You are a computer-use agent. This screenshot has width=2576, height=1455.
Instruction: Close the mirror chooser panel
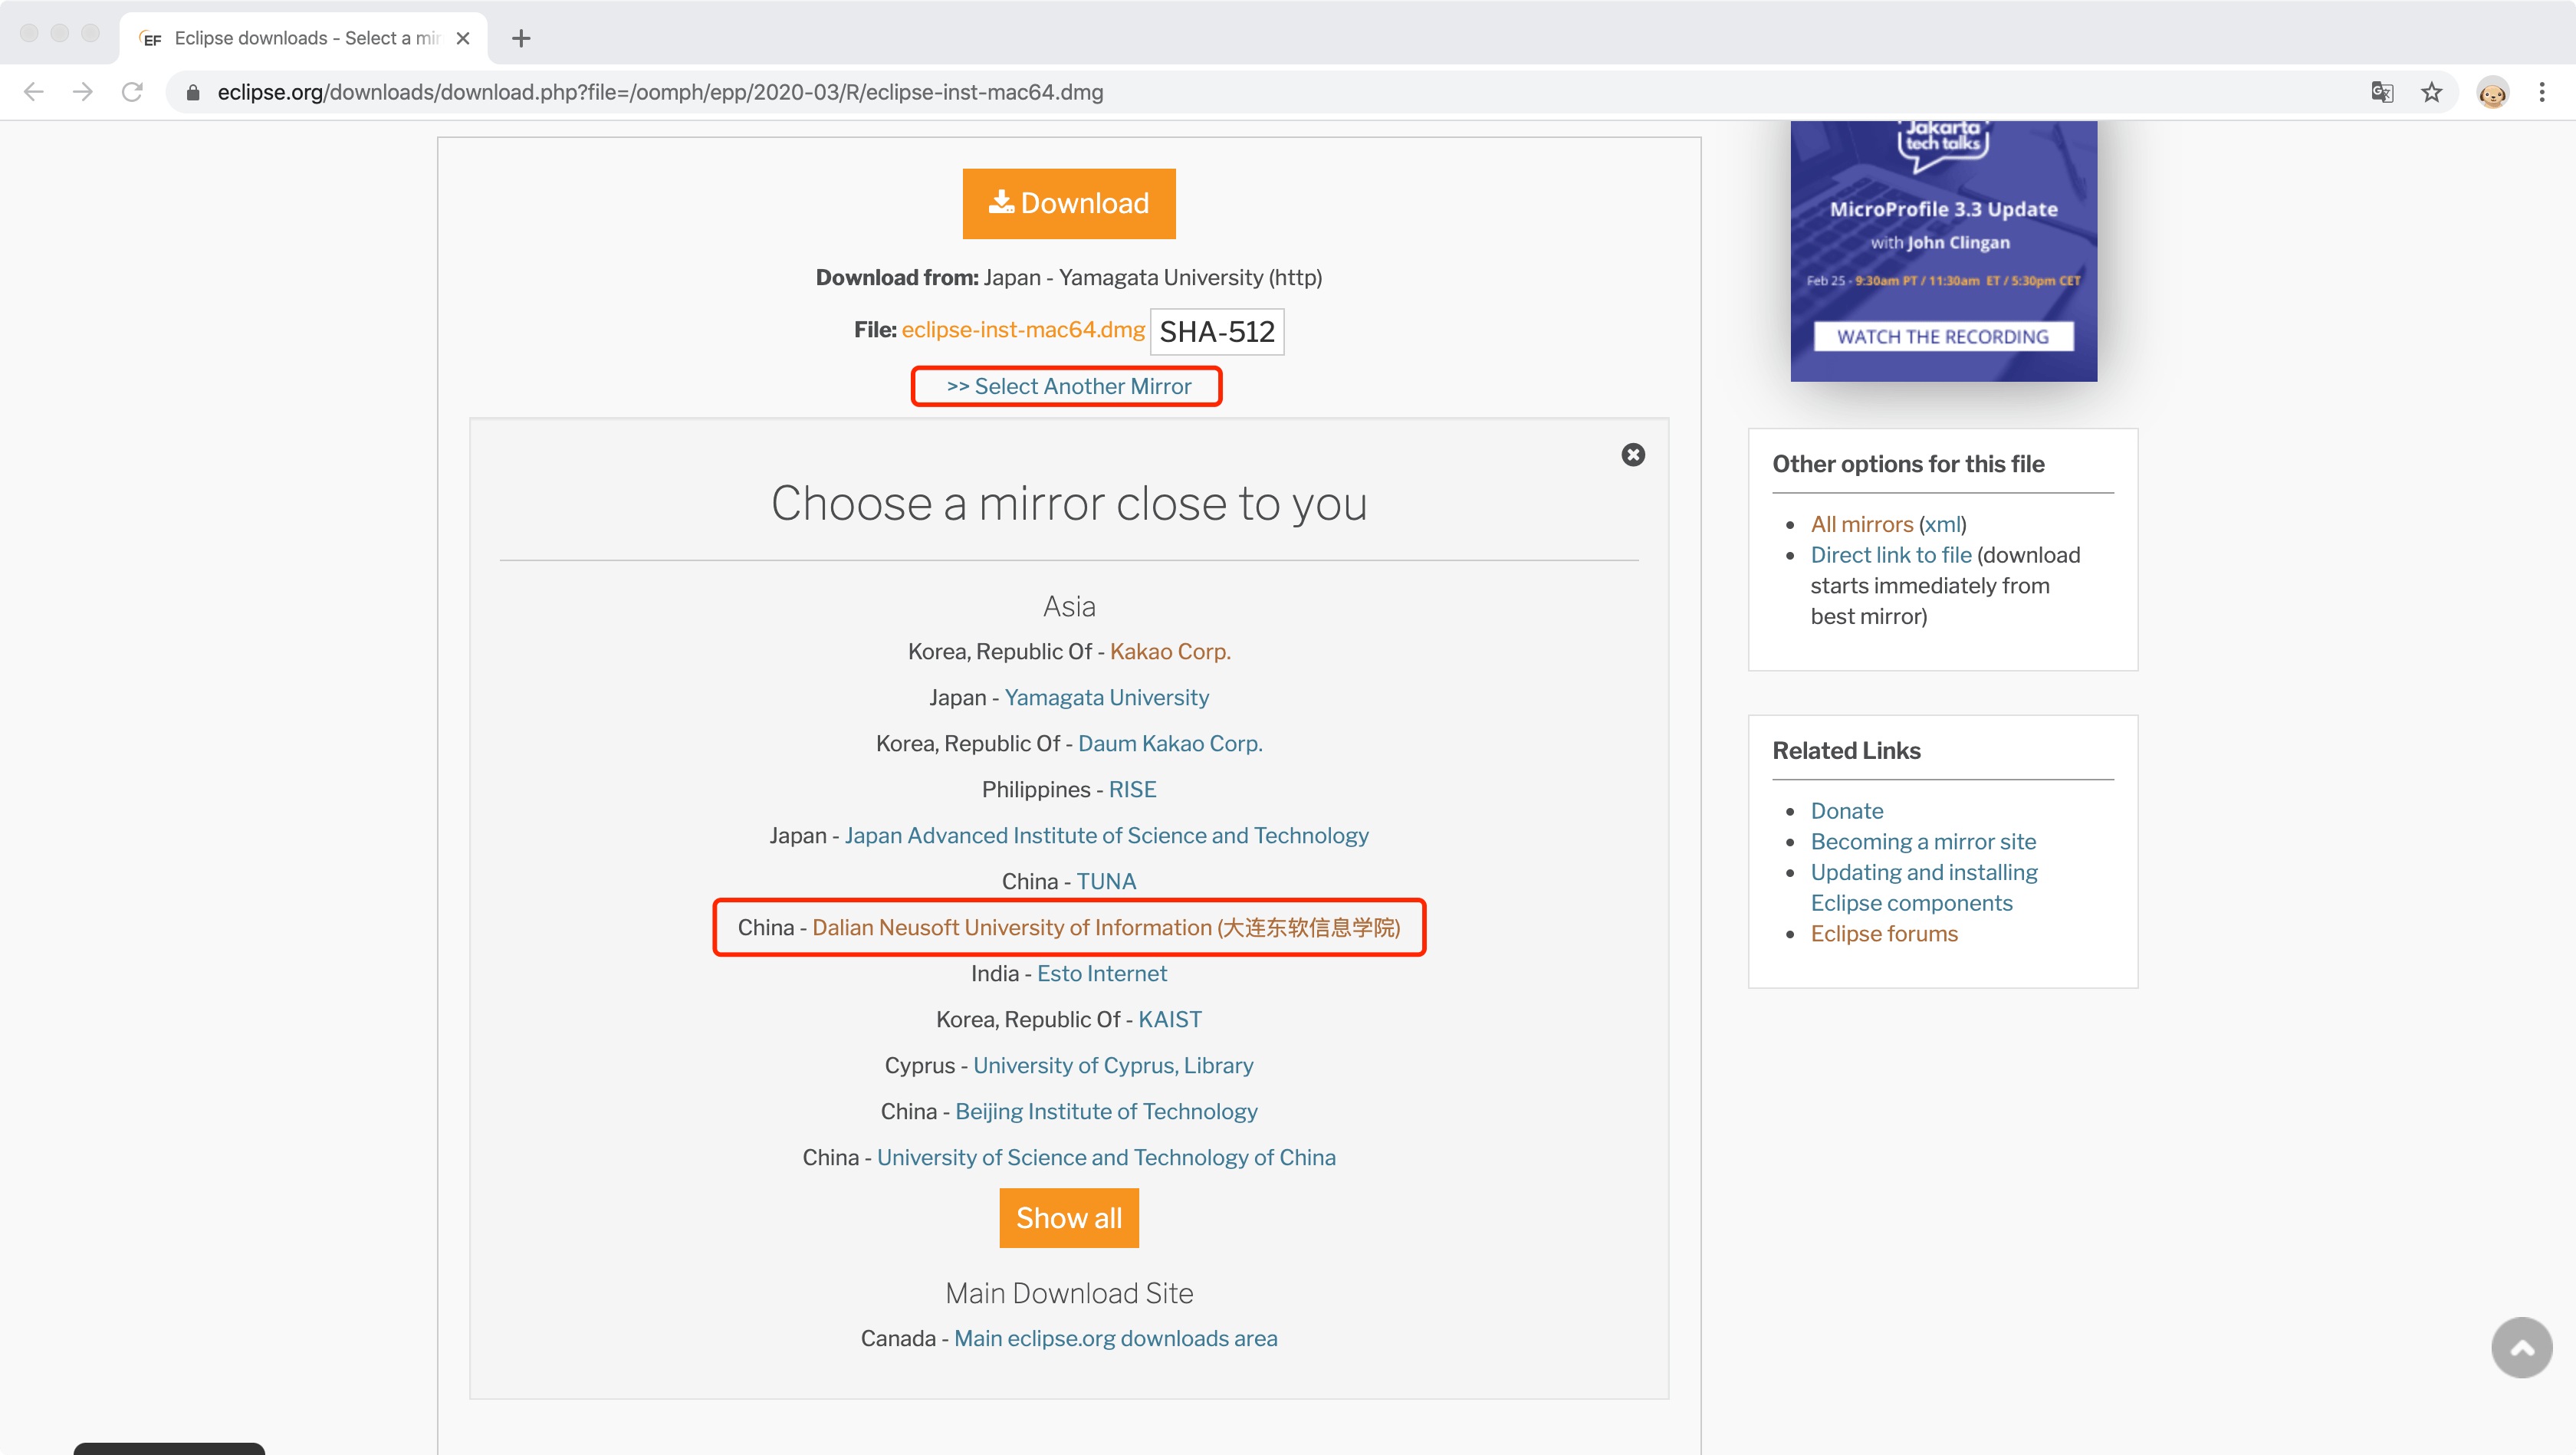click(x=1633, y=455)
